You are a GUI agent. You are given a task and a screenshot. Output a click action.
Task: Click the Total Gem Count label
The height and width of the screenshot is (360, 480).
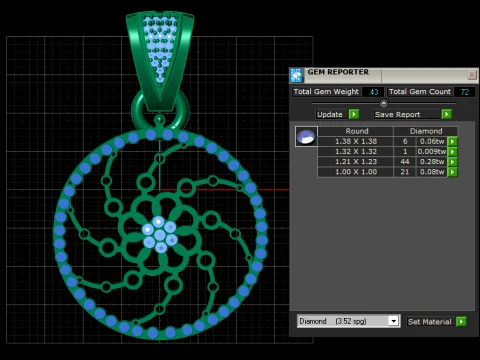point(420,92)
